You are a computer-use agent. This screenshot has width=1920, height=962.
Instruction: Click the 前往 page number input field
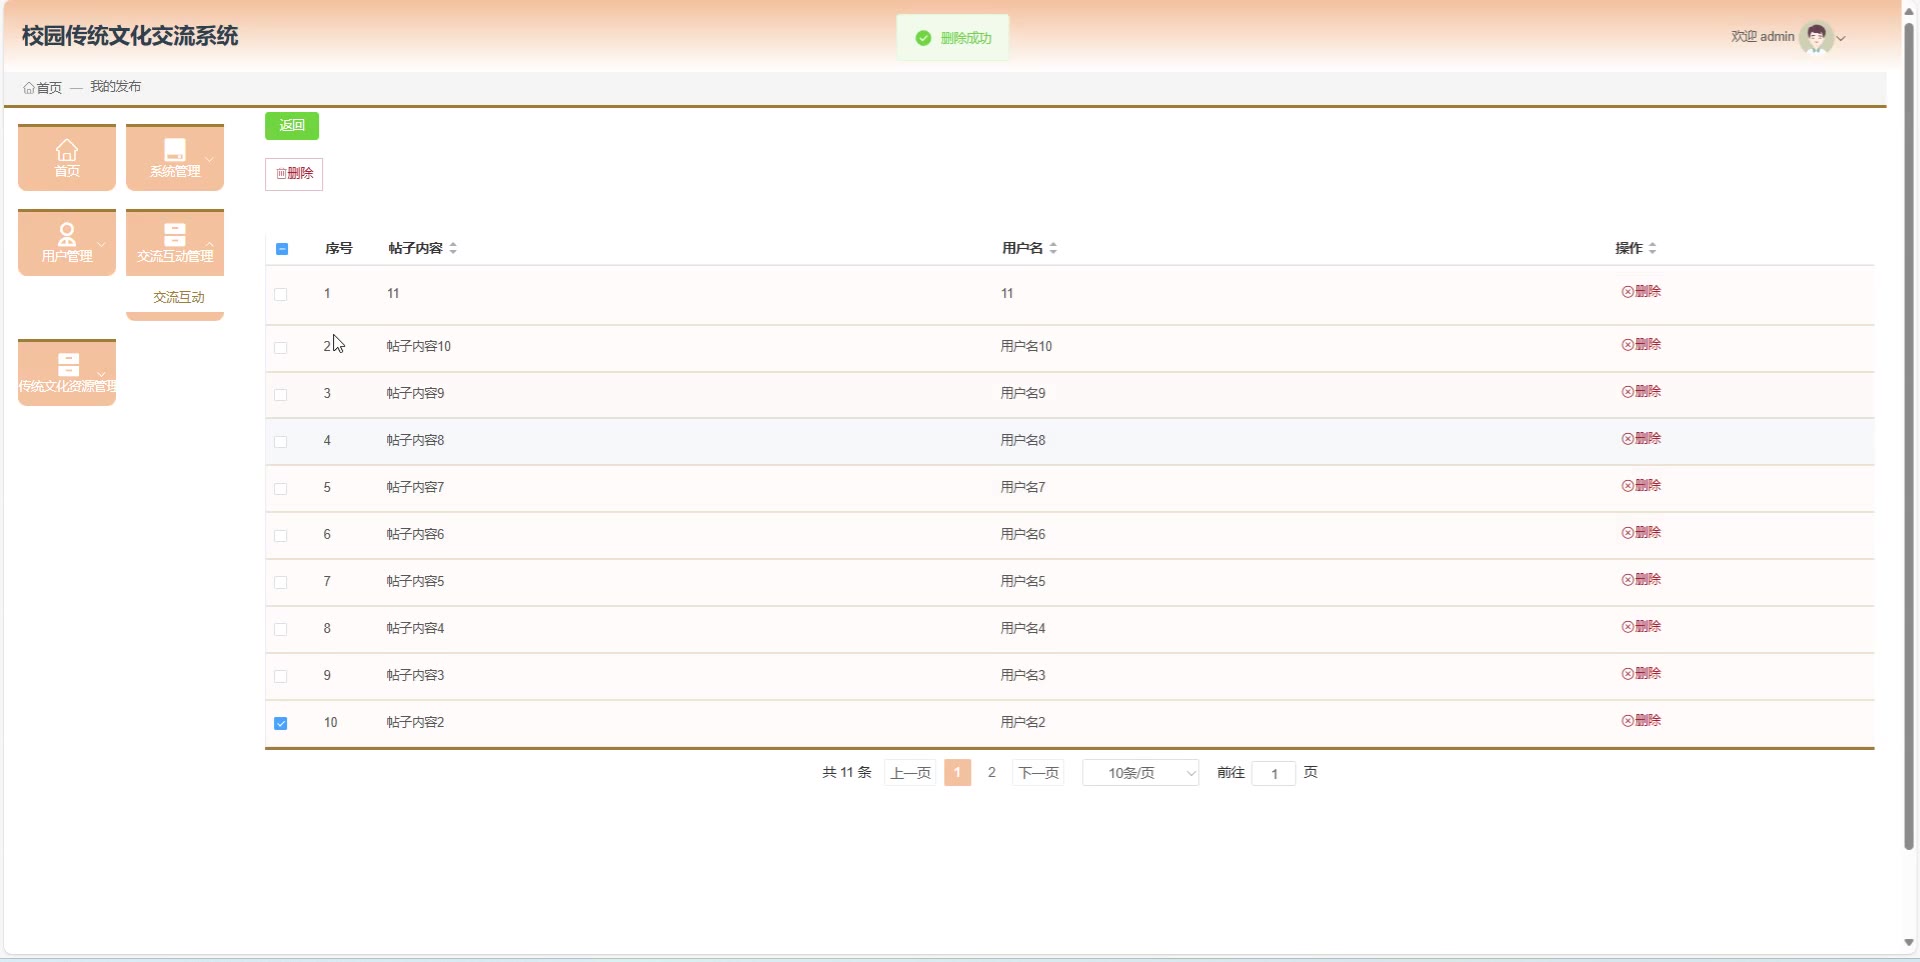tap(1274, 773)
